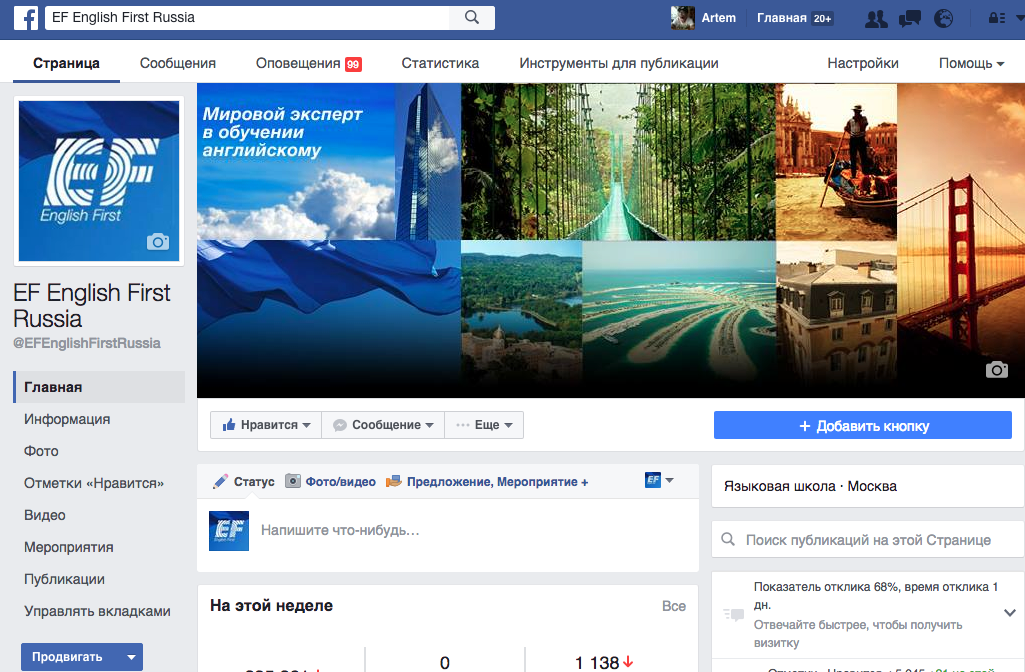Open Инструменты для публикации tab
Viewport: 1025px width, 672px height.
click(x=618, y=63)
